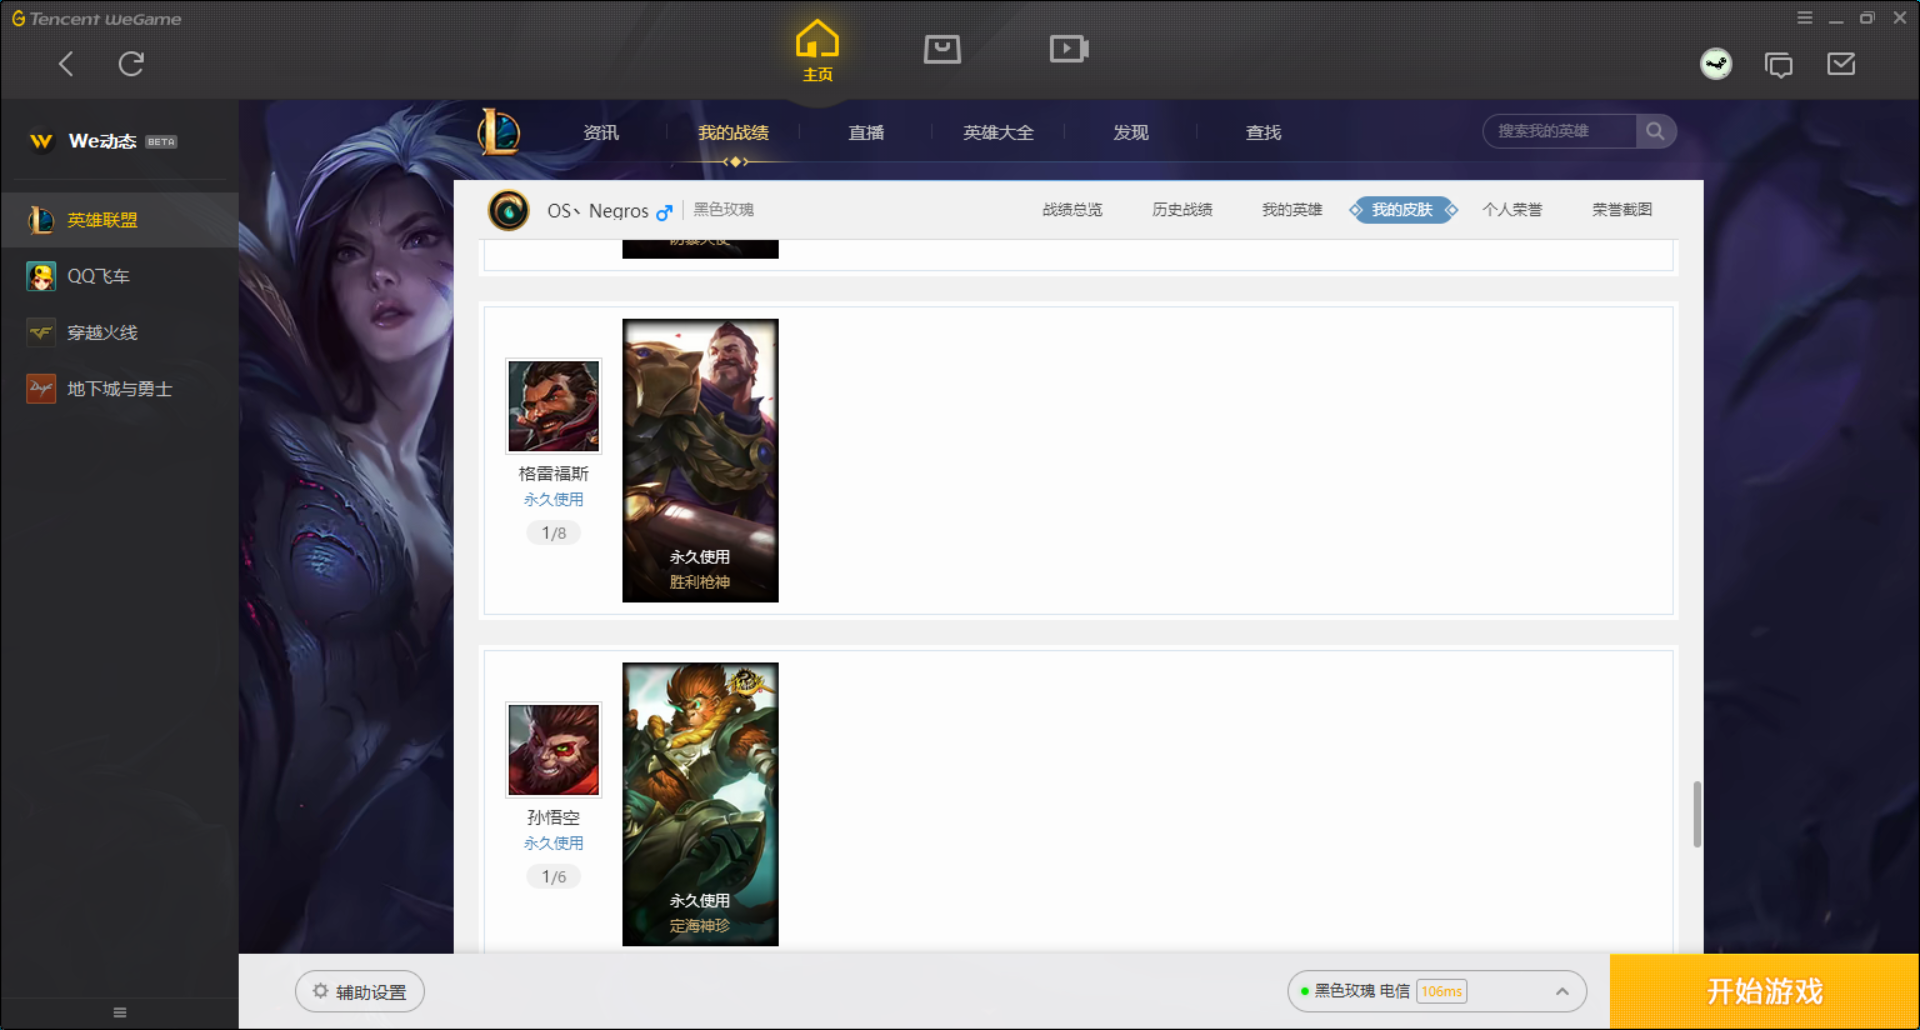Viewport: 1920px width, 1030px height.
Task: Click the We动态 logo icon
Action: (41, 141)
